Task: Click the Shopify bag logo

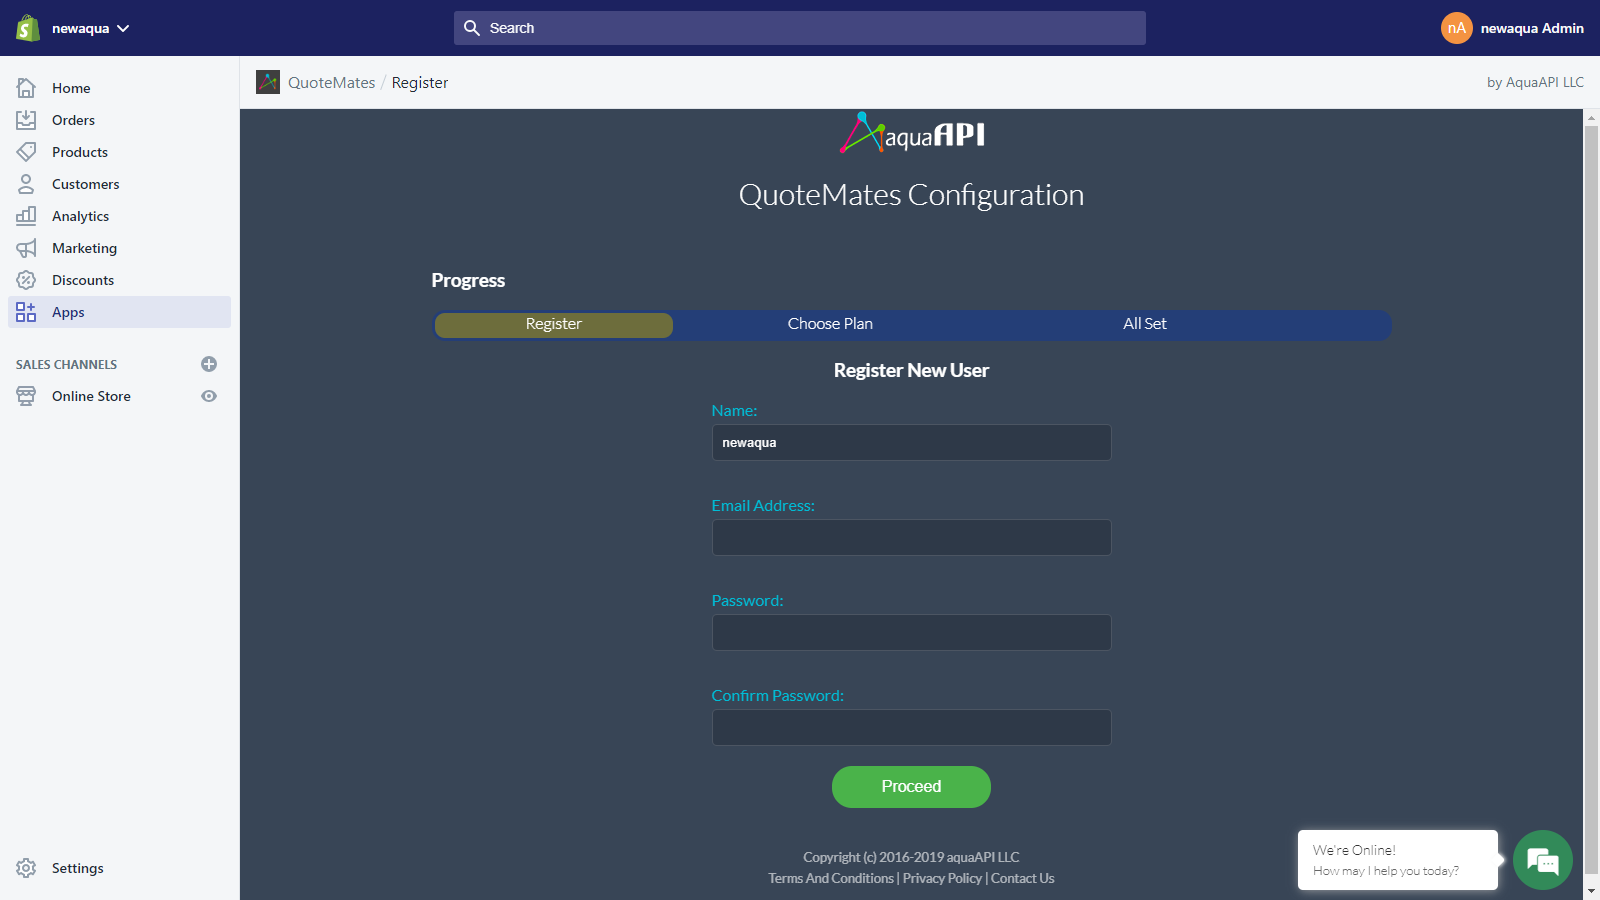Action: point(28,28)
